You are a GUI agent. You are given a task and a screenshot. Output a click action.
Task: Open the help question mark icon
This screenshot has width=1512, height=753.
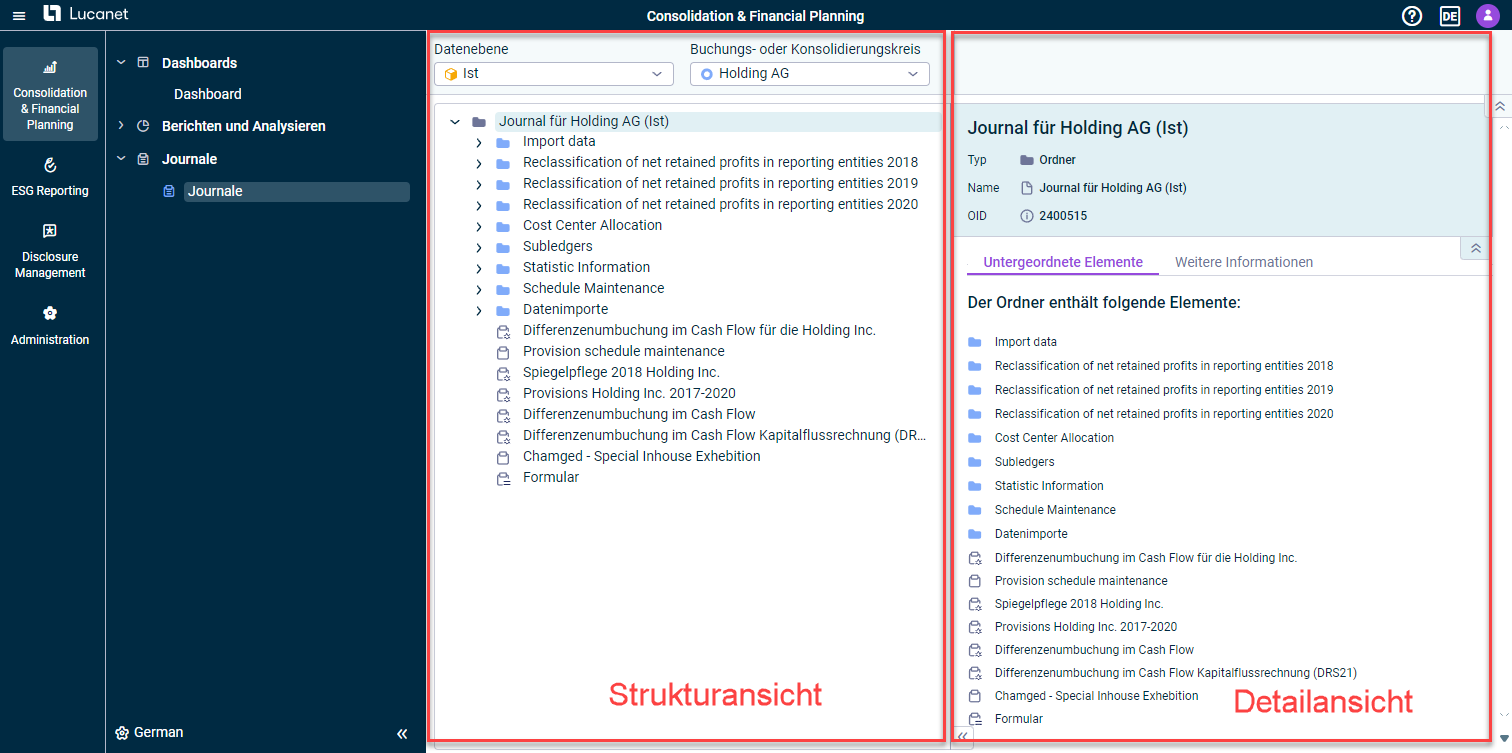[1412, 16]
